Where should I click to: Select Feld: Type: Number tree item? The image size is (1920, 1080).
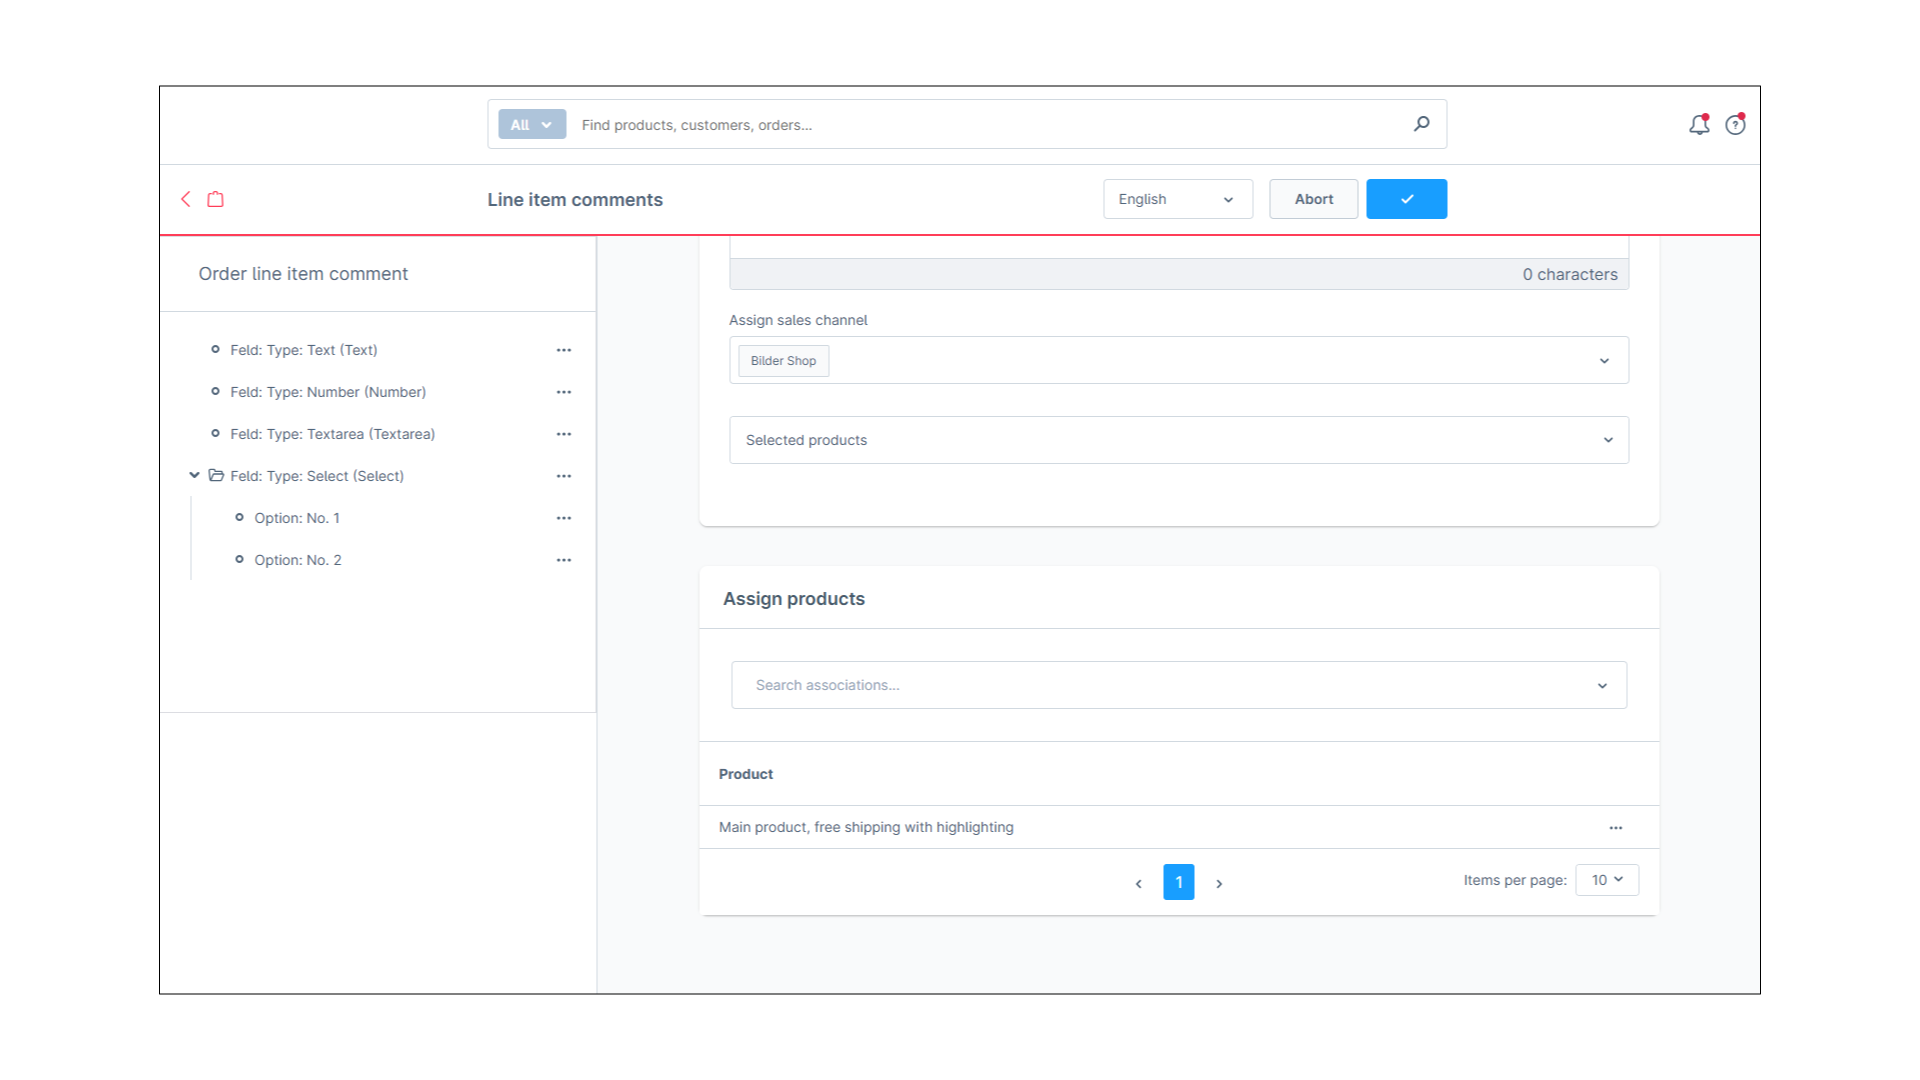pyautogui.click(x=327, y=392)
